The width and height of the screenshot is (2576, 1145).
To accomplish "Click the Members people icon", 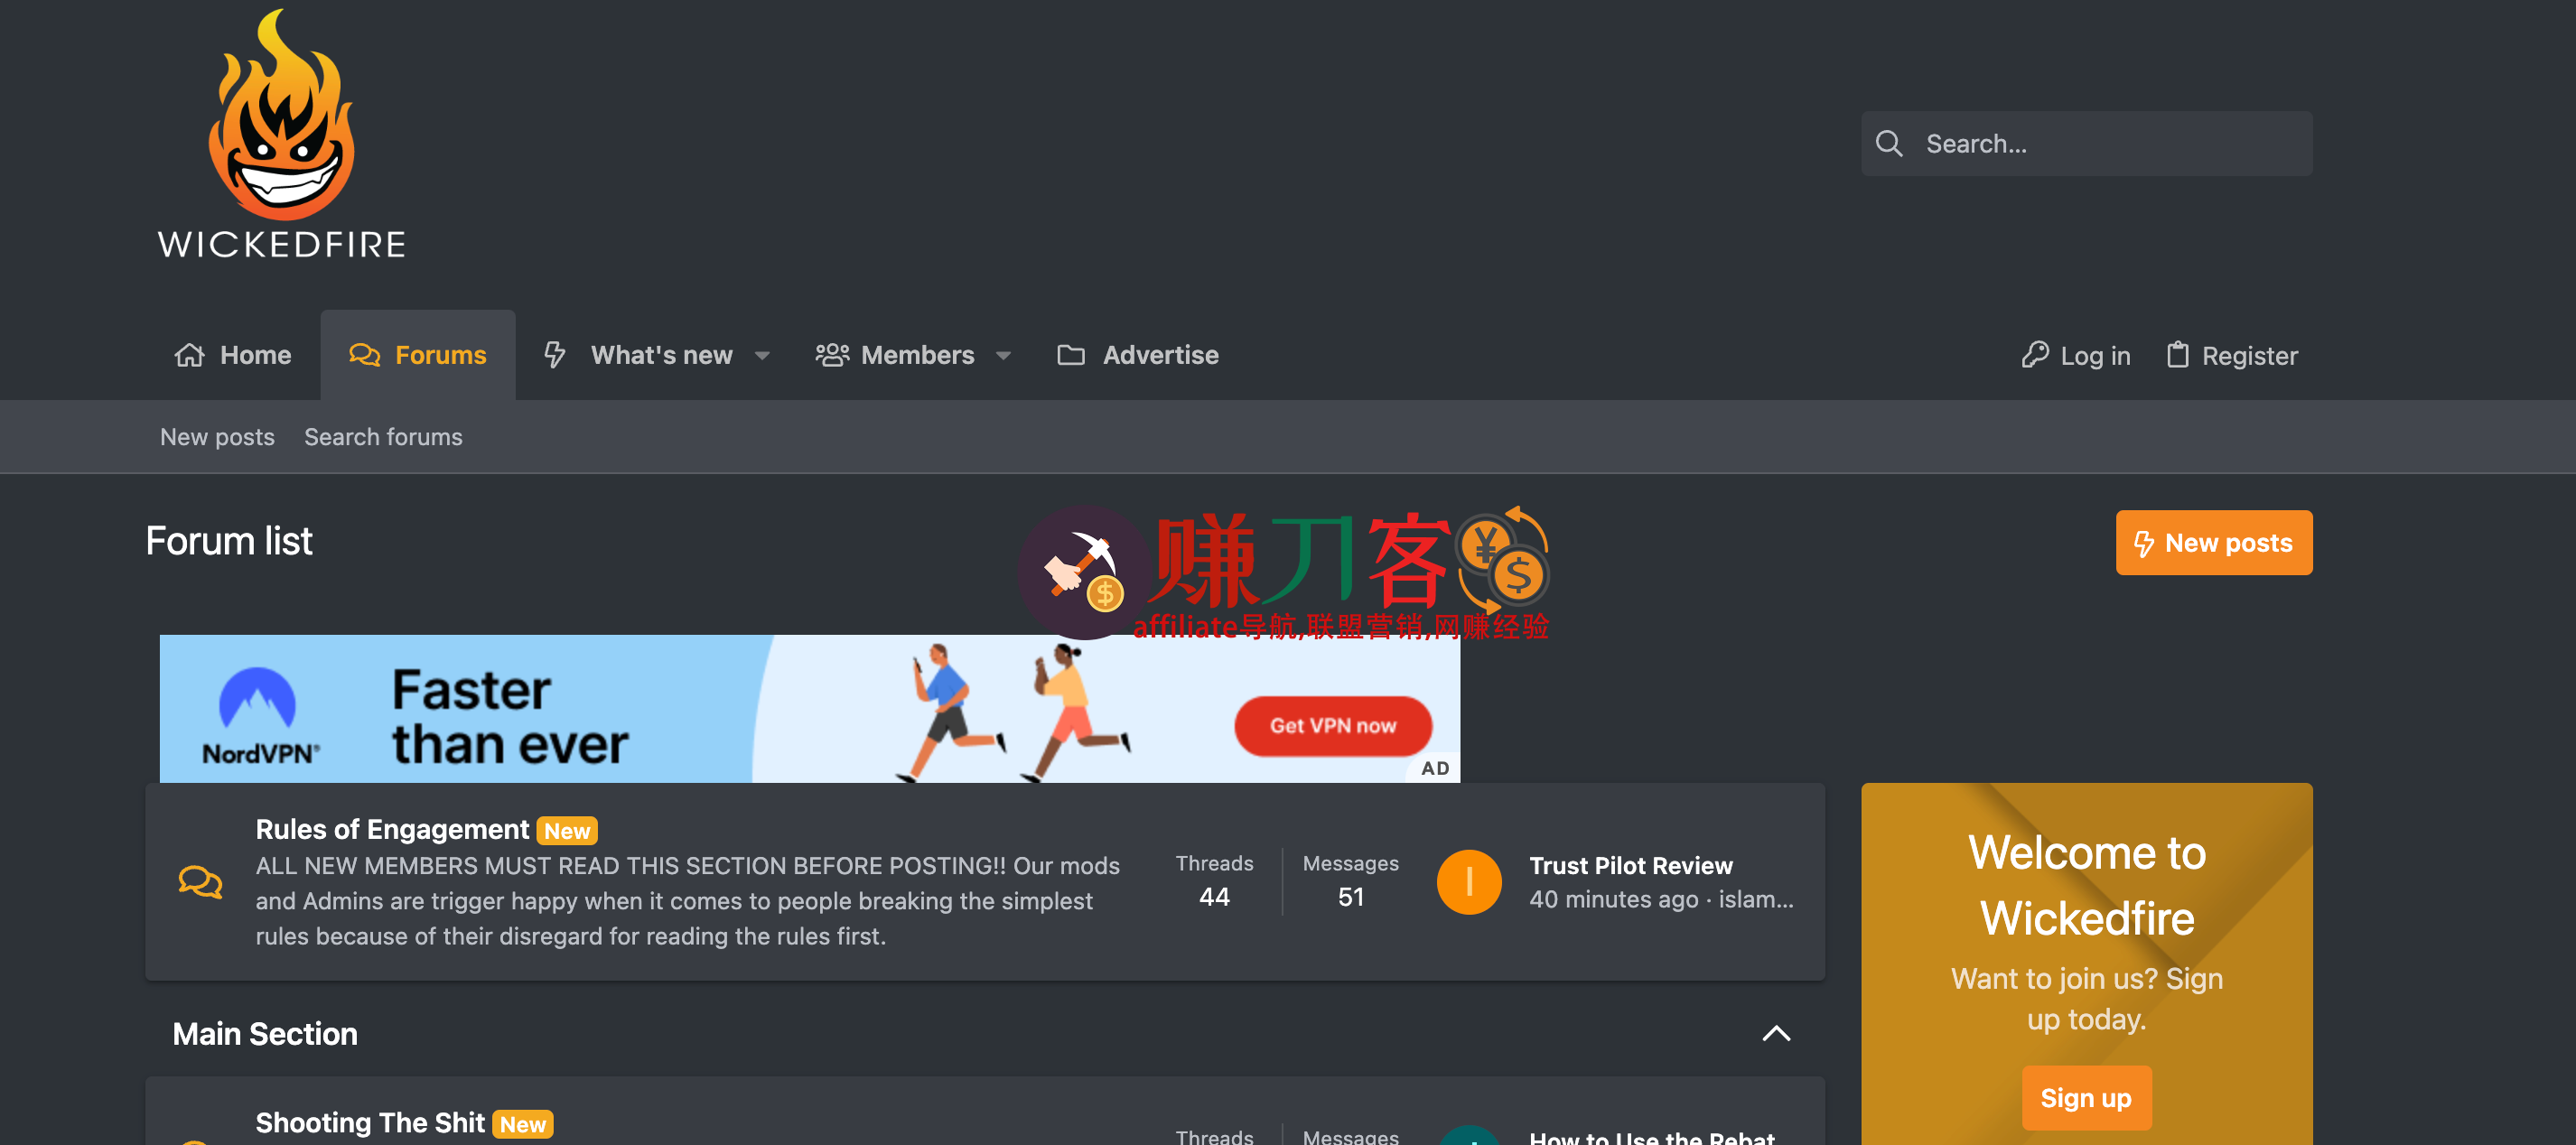I will pyautogui.click(x=831, y=355).
